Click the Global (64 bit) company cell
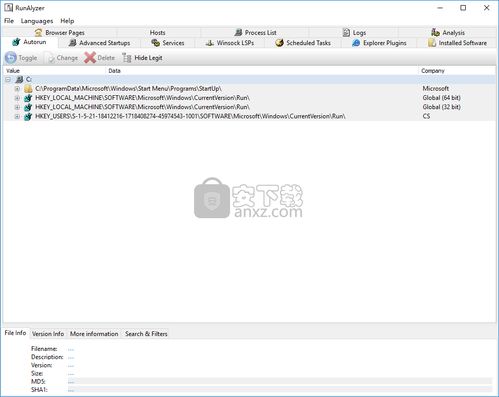 [x=441, y=98]
